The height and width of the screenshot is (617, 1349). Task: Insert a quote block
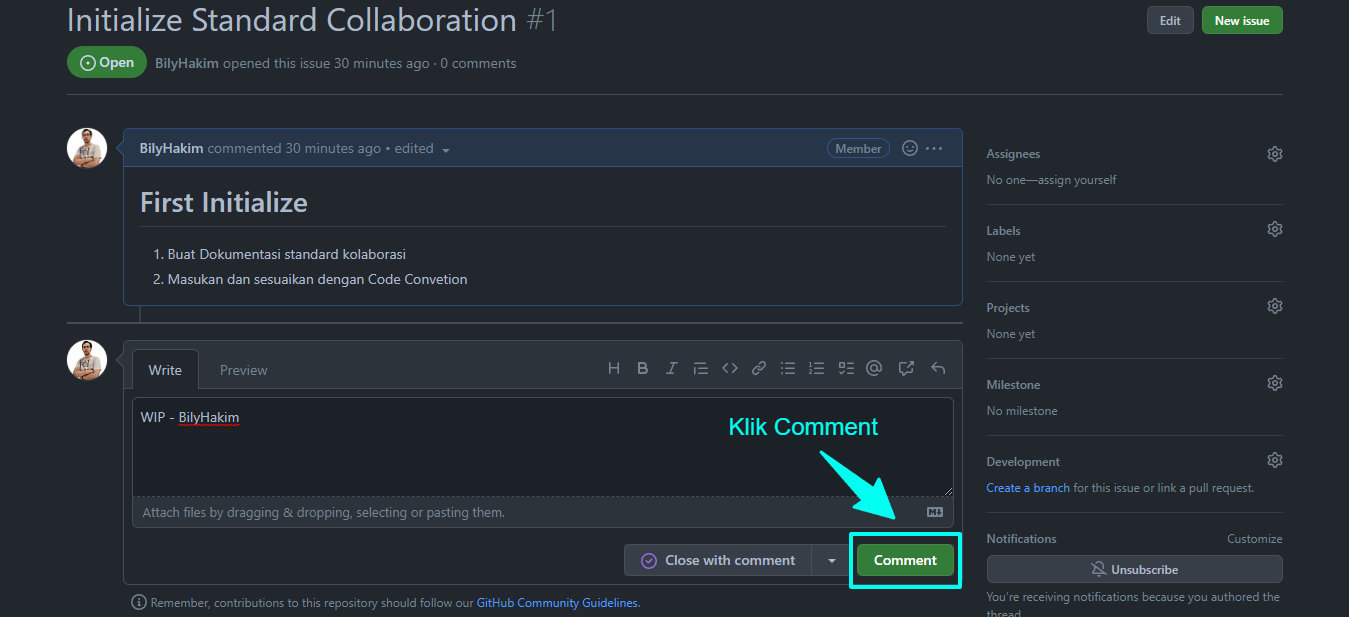point(700,367)
